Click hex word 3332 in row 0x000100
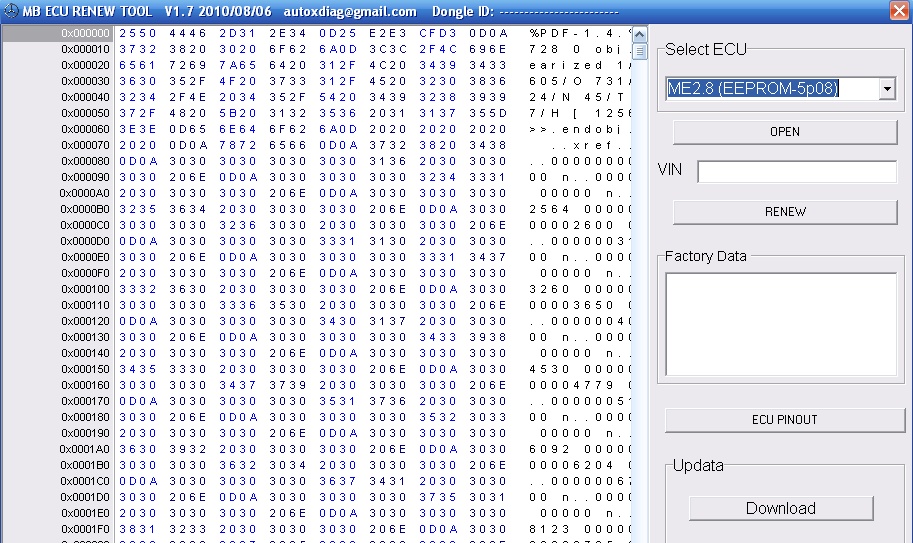The image size is (913, 543). pos(138,289)
